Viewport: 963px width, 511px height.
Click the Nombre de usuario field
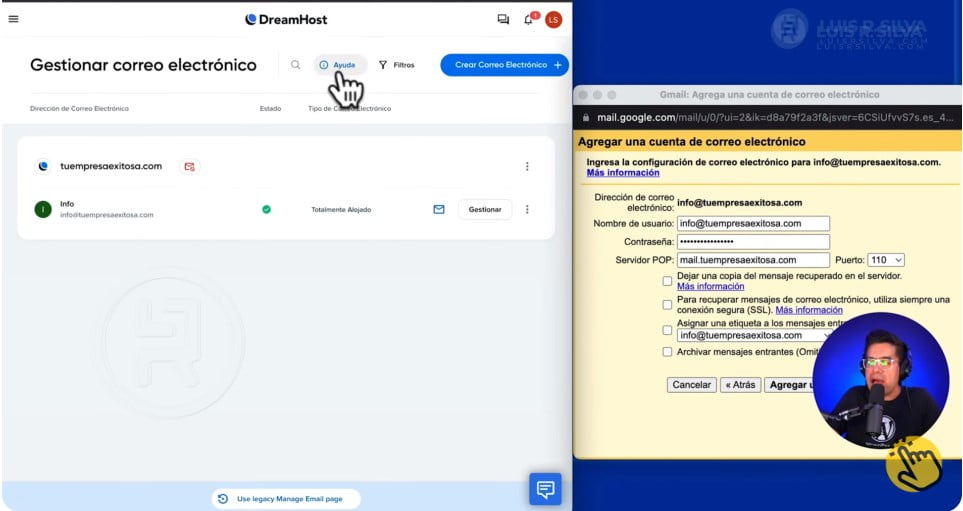point(753,224)
